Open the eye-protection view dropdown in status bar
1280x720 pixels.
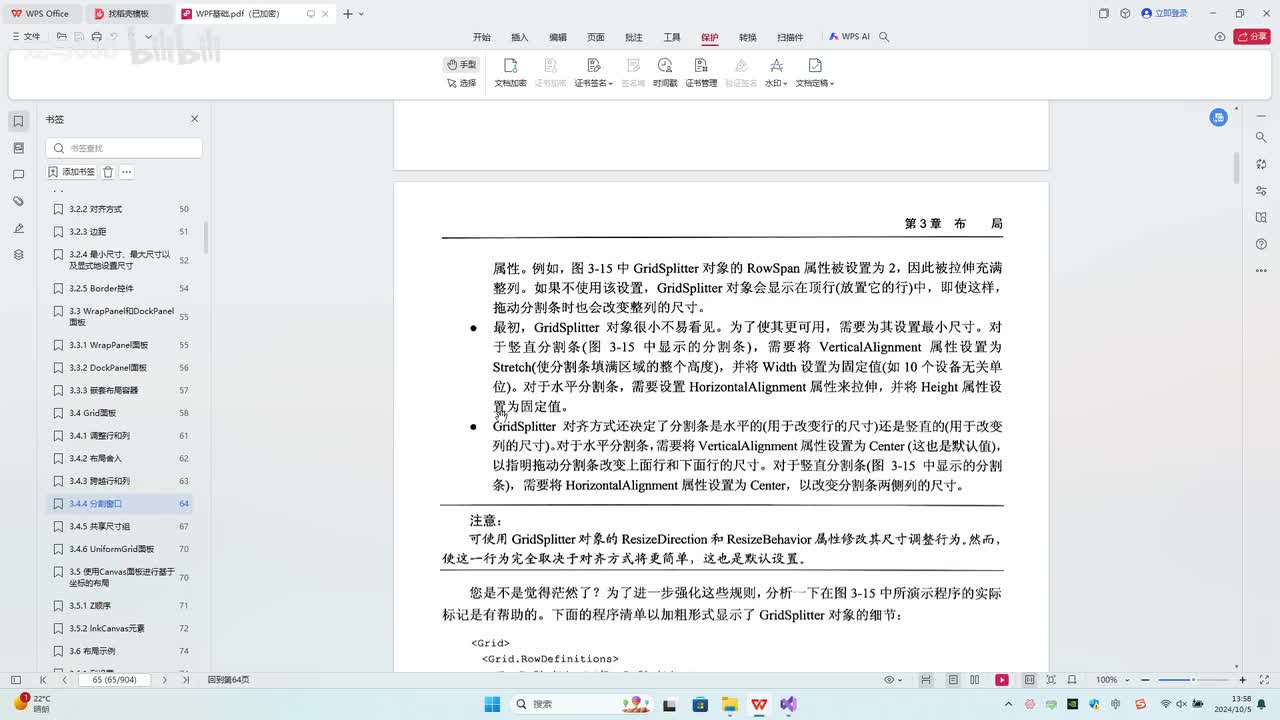click(893, 680)
